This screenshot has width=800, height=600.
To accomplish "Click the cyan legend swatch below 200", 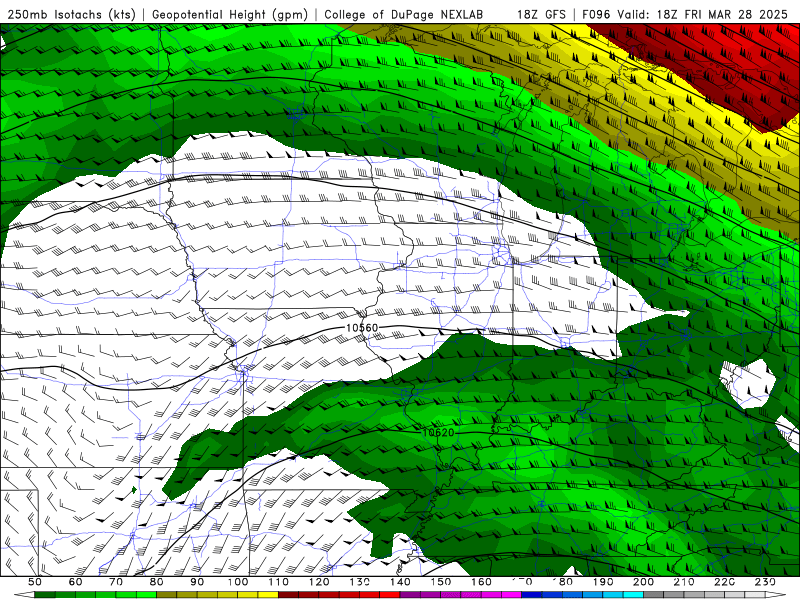I will pos(633,595).
